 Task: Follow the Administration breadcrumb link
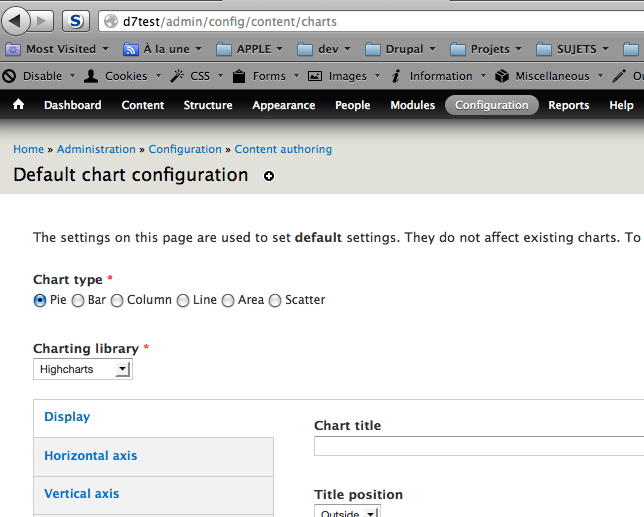[x=96, y=149]
